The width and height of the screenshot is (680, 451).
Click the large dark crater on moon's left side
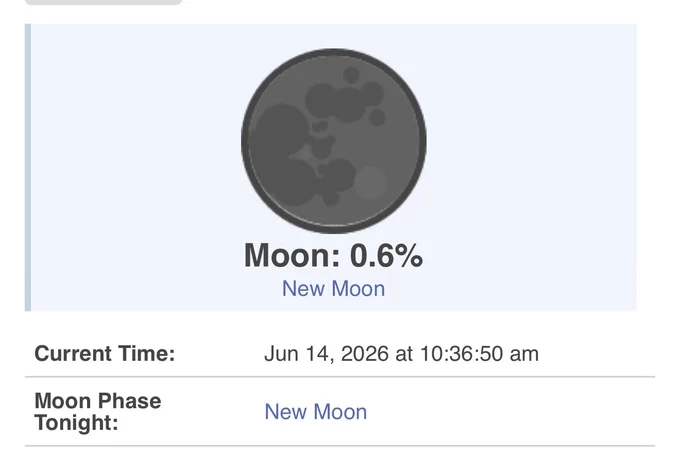[x=281, y=132]
